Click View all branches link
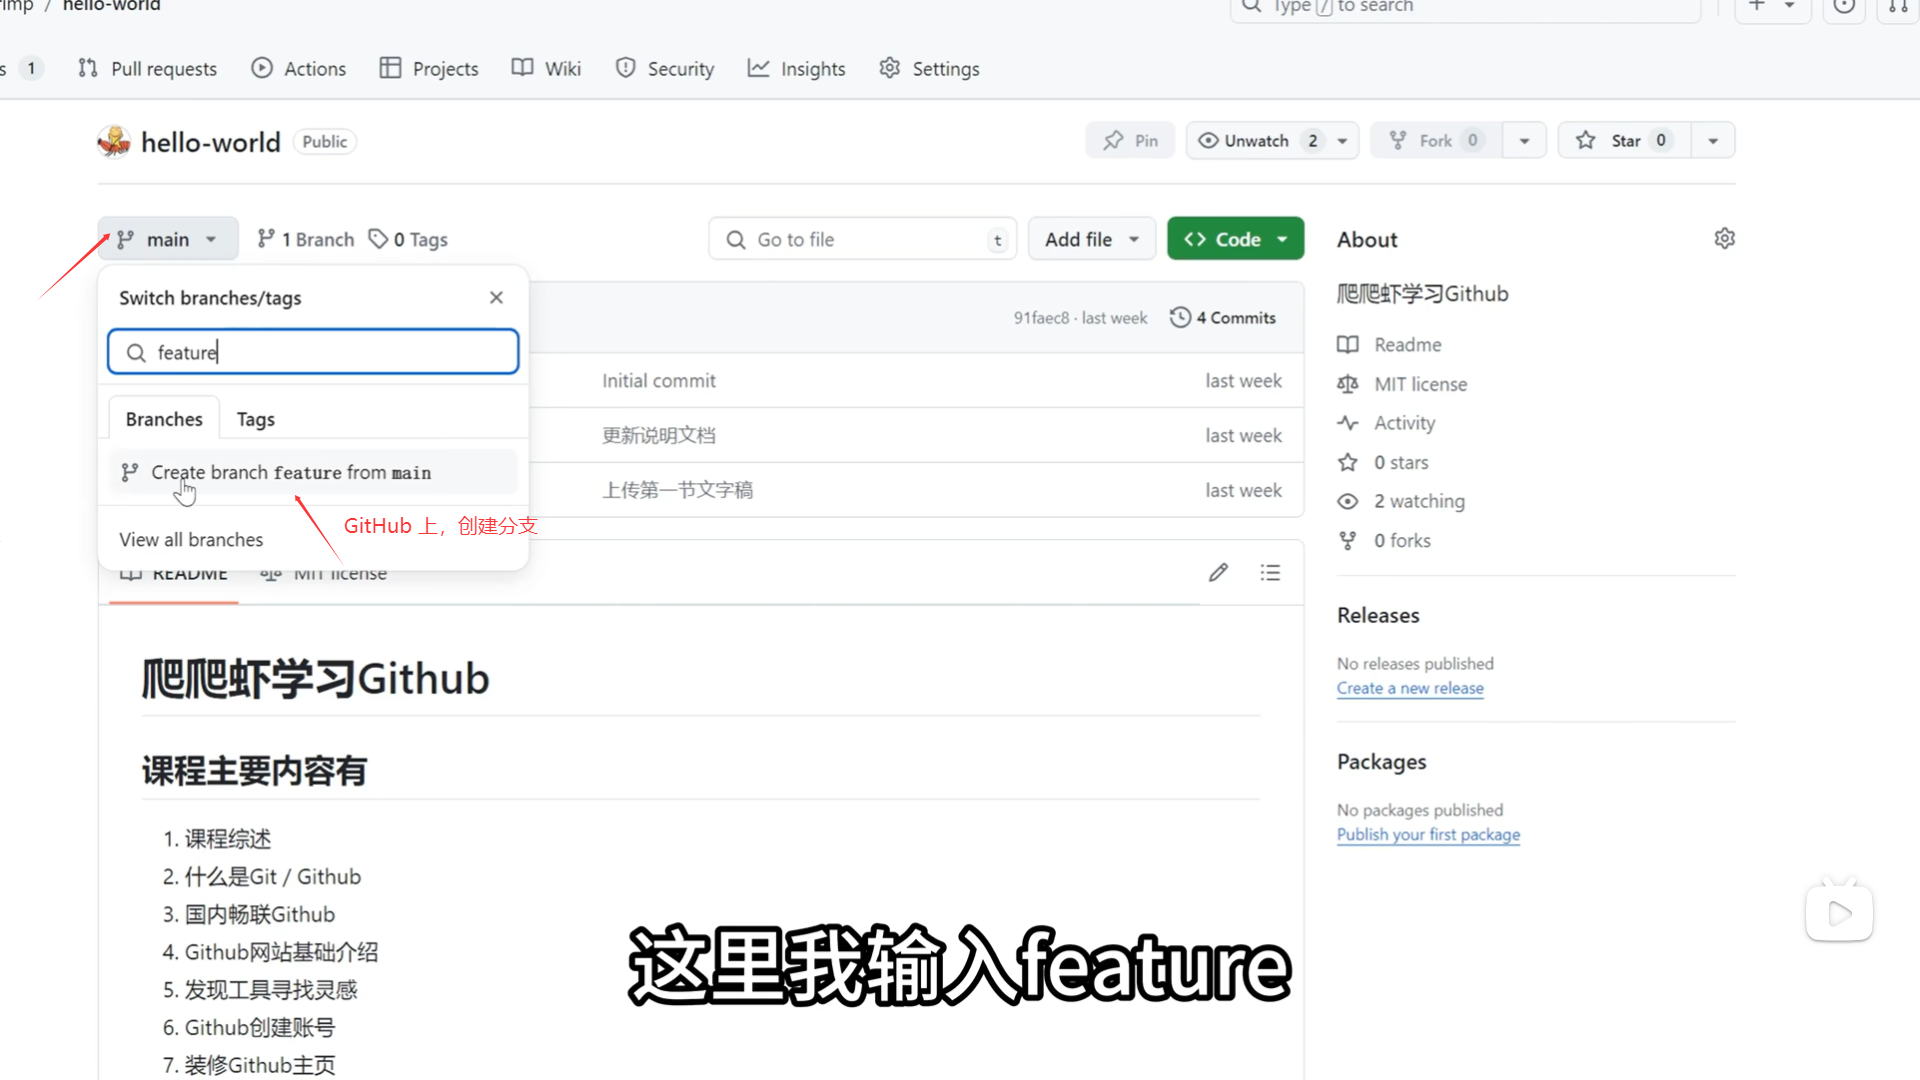This screenshot has width=1920, height=1080. pos(191,540)
